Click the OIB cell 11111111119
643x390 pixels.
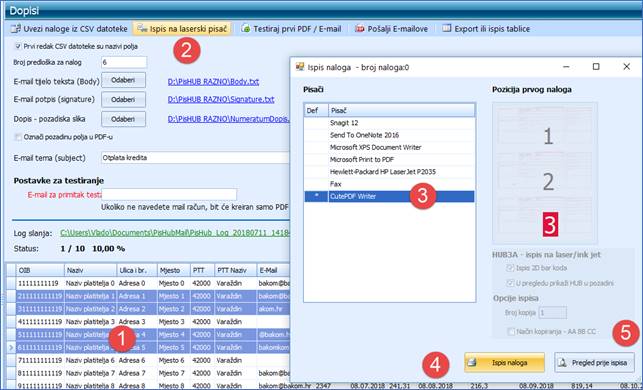coord(40,283)
